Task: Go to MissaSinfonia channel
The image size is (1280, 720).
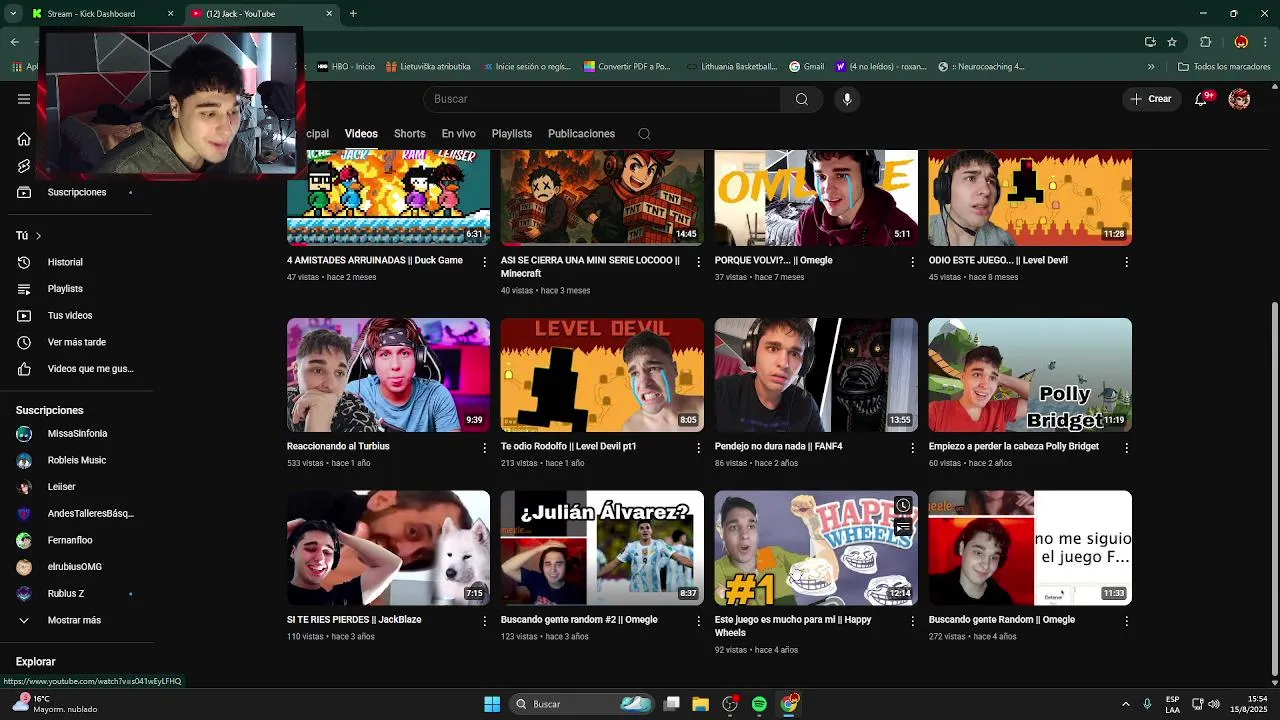Action: (75, 434)
